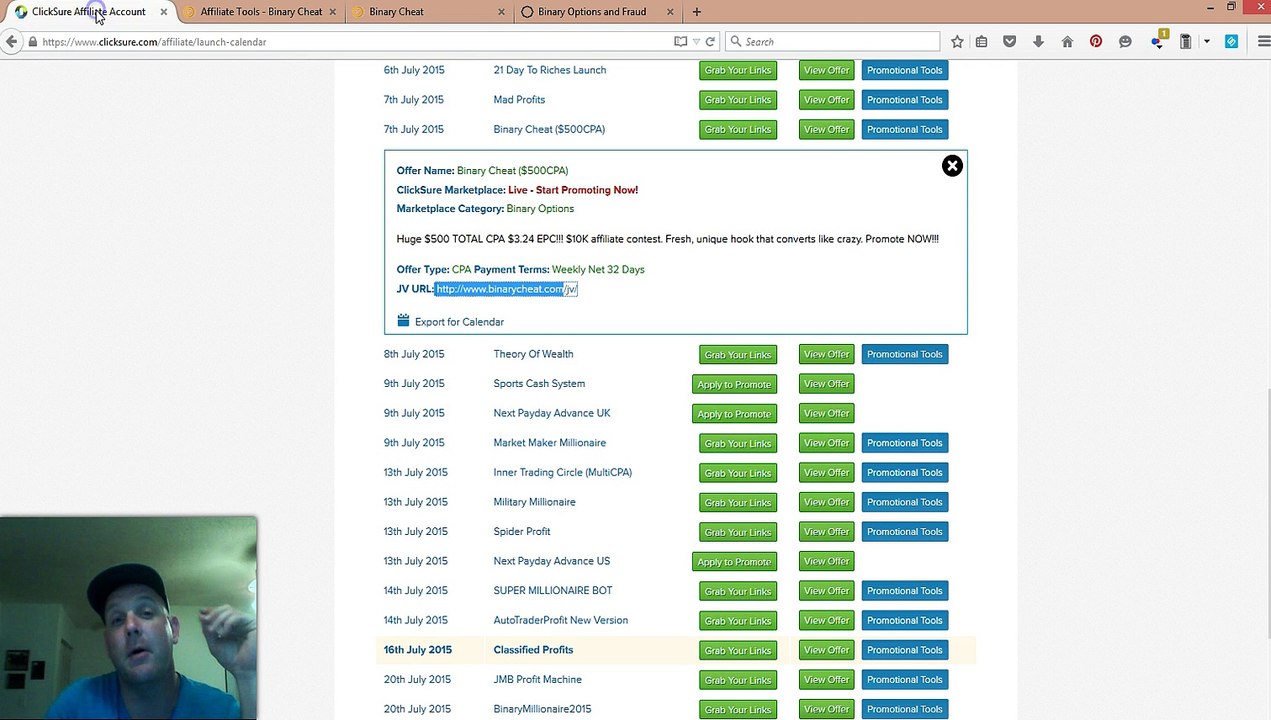1271x720 pixels.
Task: Select the Spider Profit offer name
Action: 522,531
